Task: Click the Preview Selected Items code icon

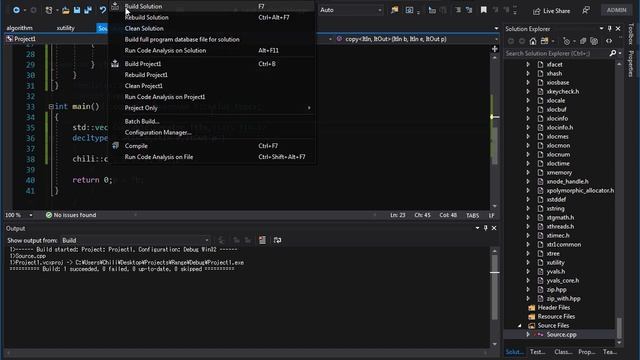Action: (609, 41)
